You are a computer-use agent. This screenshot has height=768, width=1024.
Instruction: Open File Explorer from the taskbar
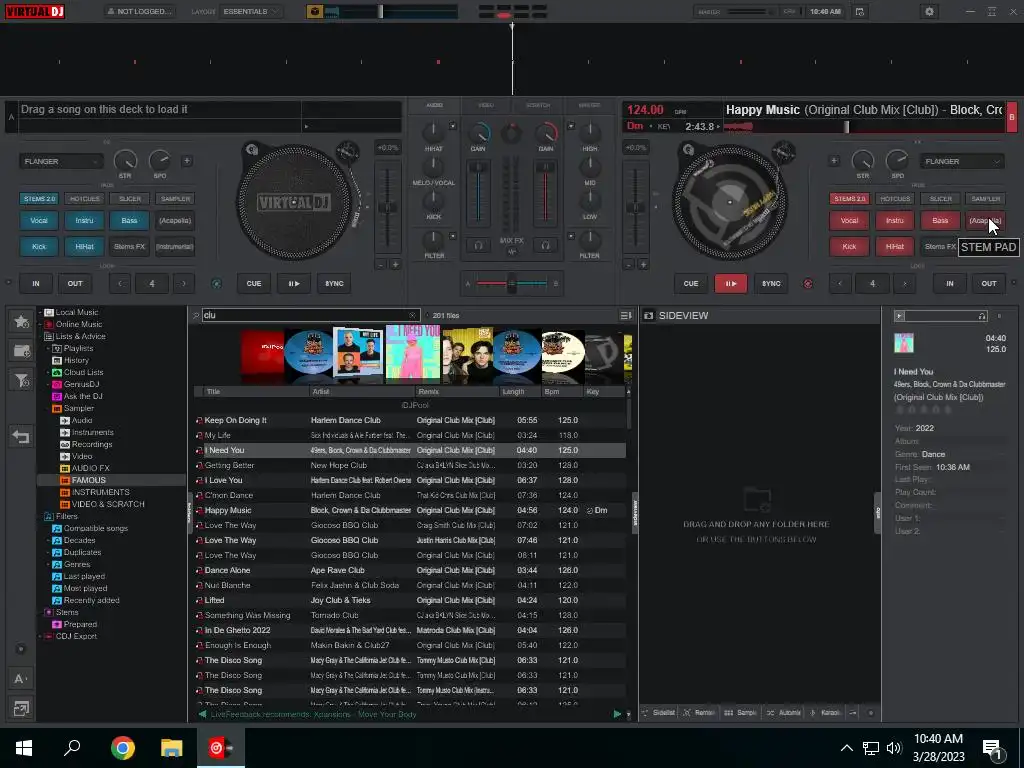click(172, 748)
